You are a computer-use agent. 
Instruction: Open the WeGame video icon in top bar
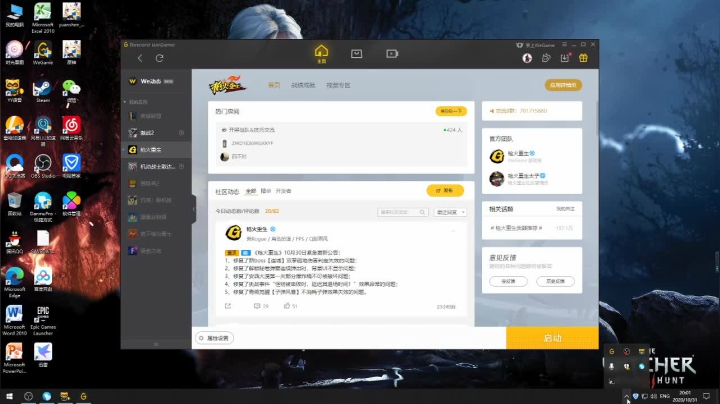pos(392,54)
